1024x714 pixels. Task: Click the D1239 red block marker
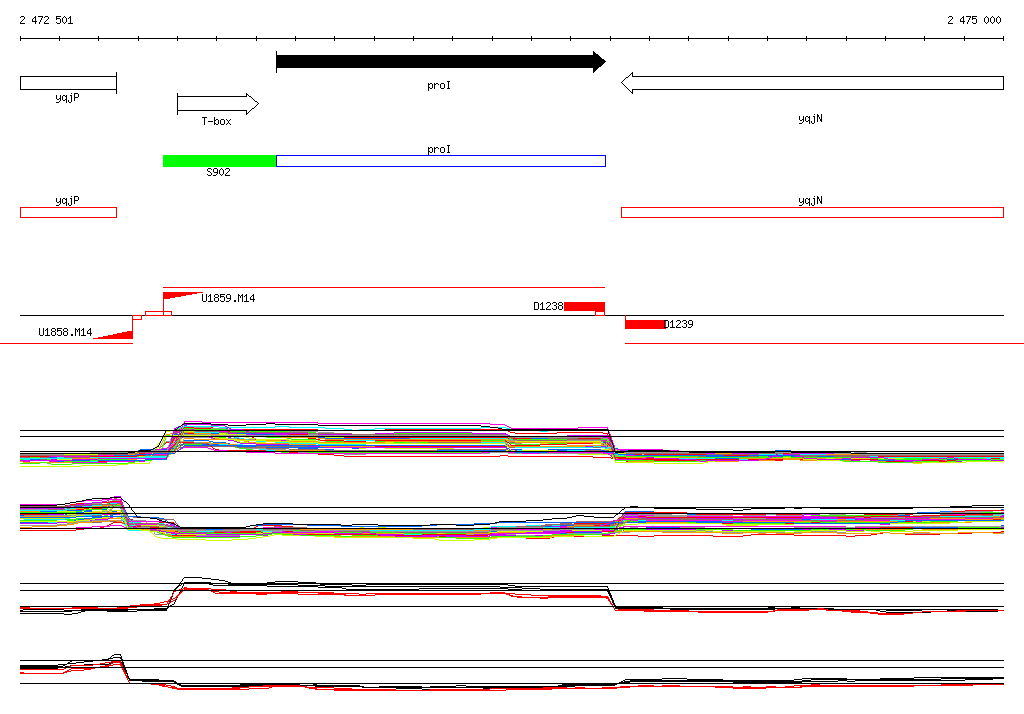[x=645, y=324]
